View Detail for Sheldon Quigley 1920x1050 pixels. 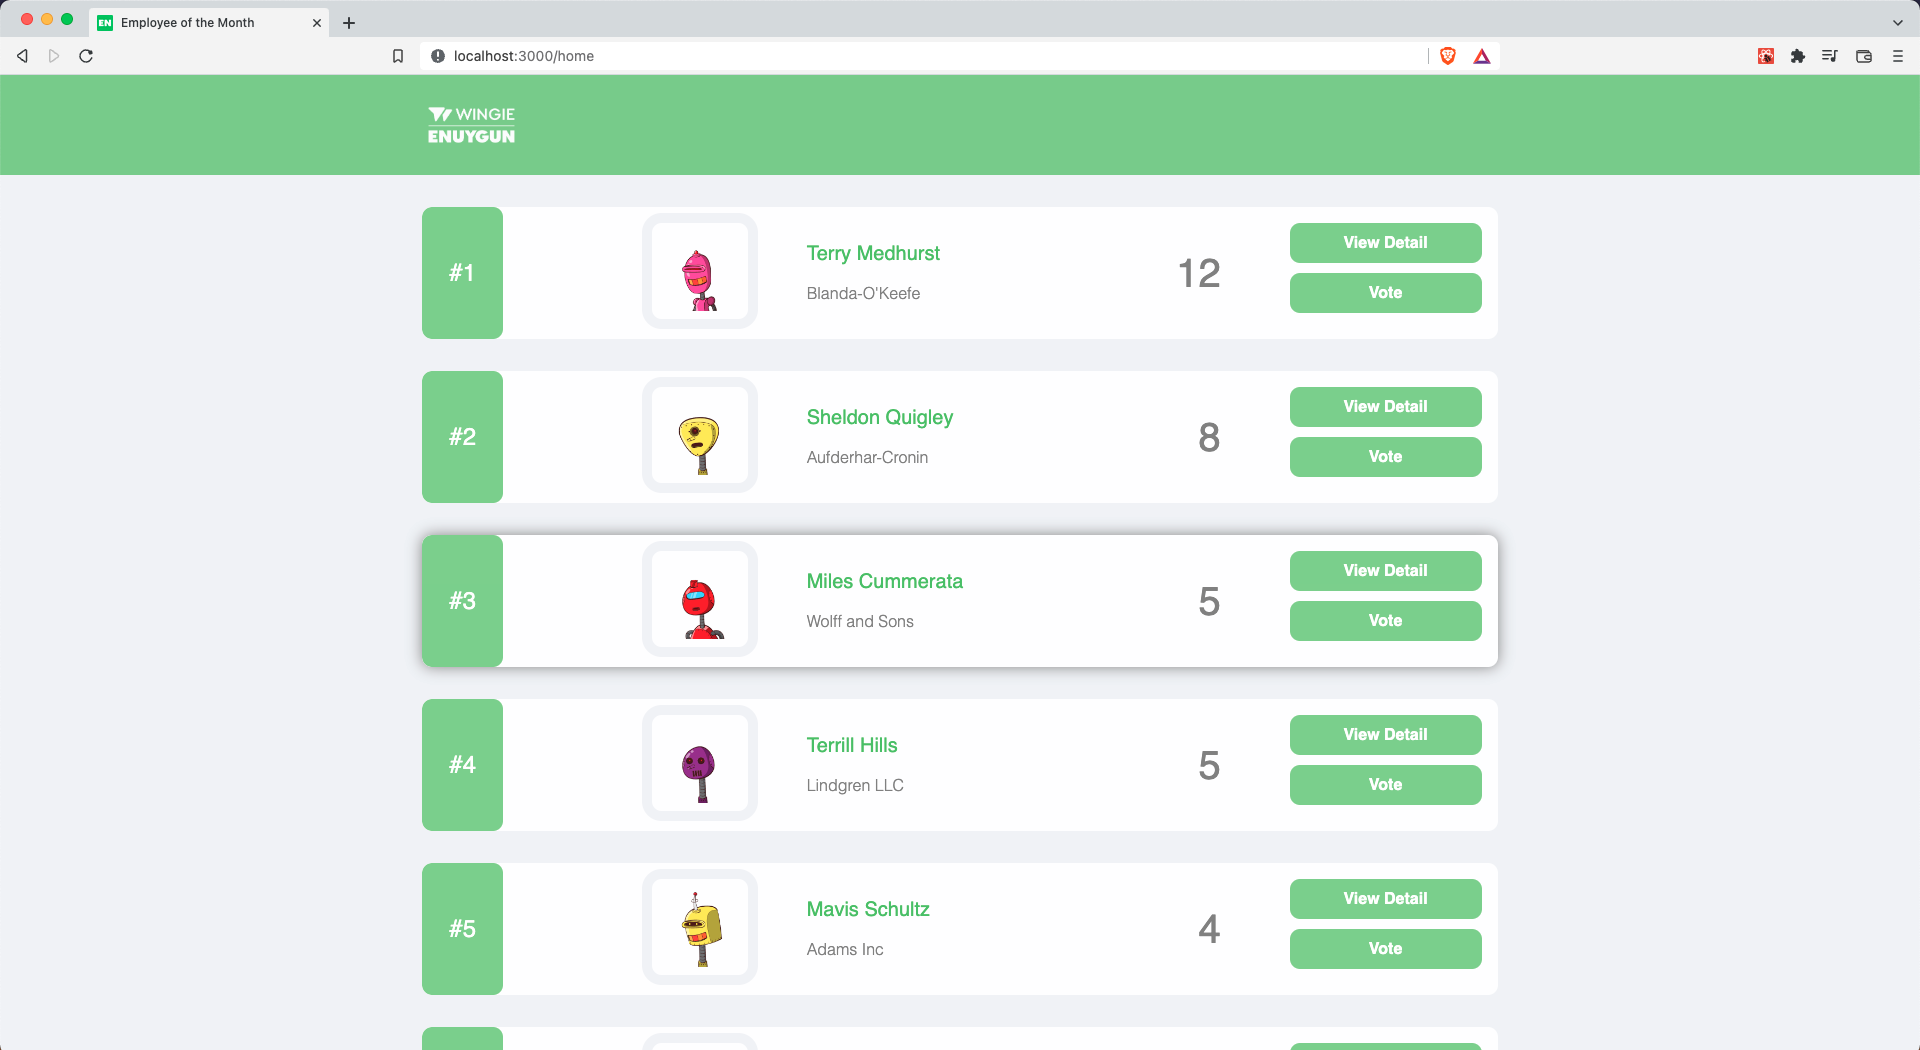pyautogui.click(x=1385, y=406)
